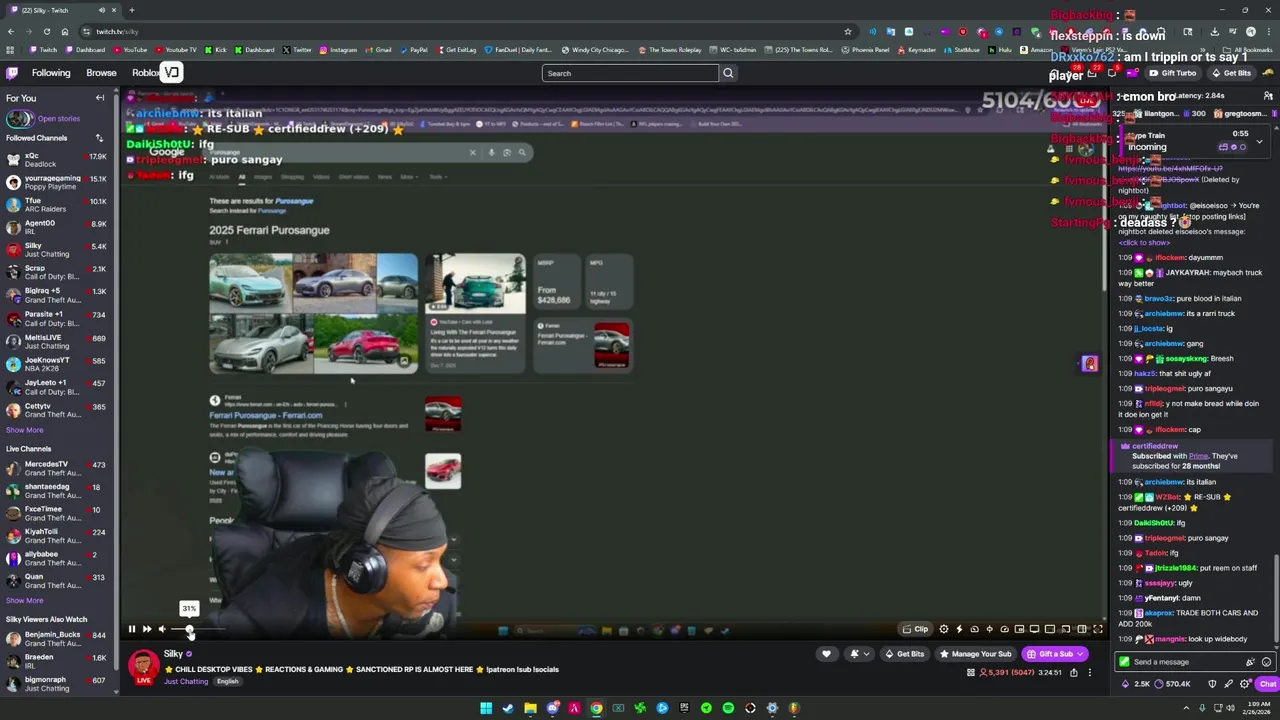This screenshot has width=1280, height=720.
Task: Open File Explorer from taskbar
Action: point(530,708)
